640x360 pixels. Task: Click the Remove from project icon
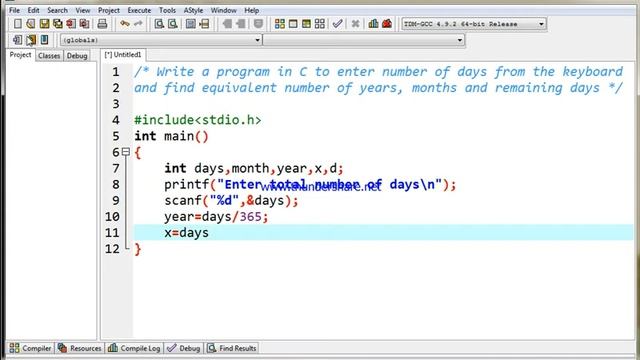[240, 24]
